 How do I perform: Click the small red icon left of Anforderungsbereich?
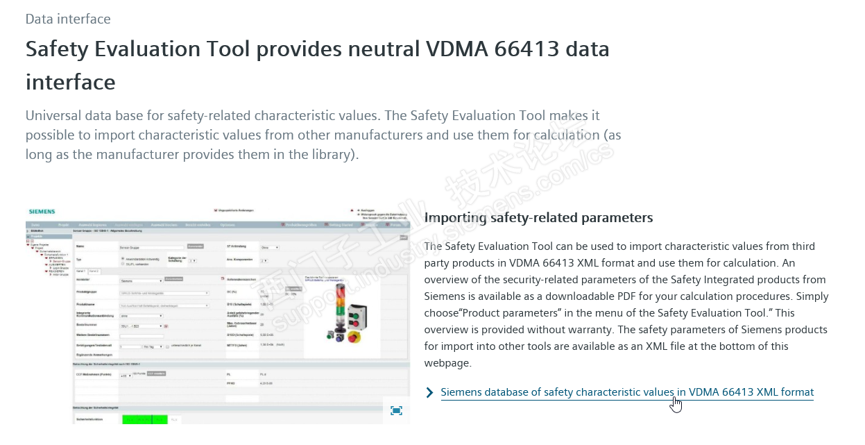point(221,277)
